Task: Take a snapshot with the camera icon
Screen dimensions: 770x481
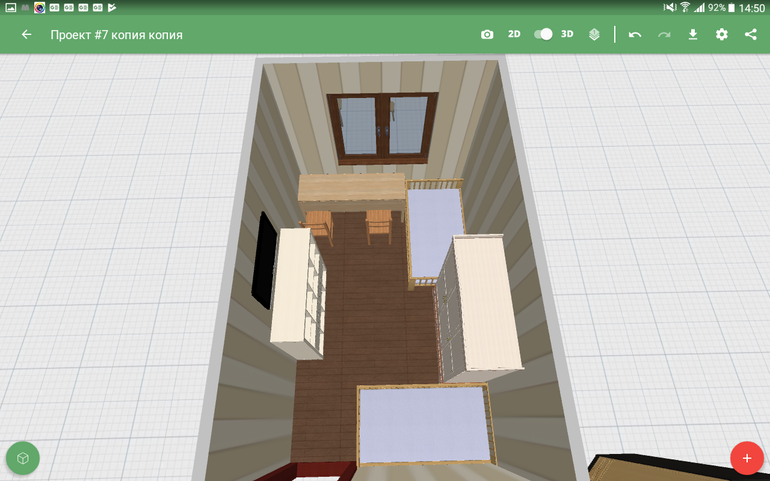Action: 487,35
